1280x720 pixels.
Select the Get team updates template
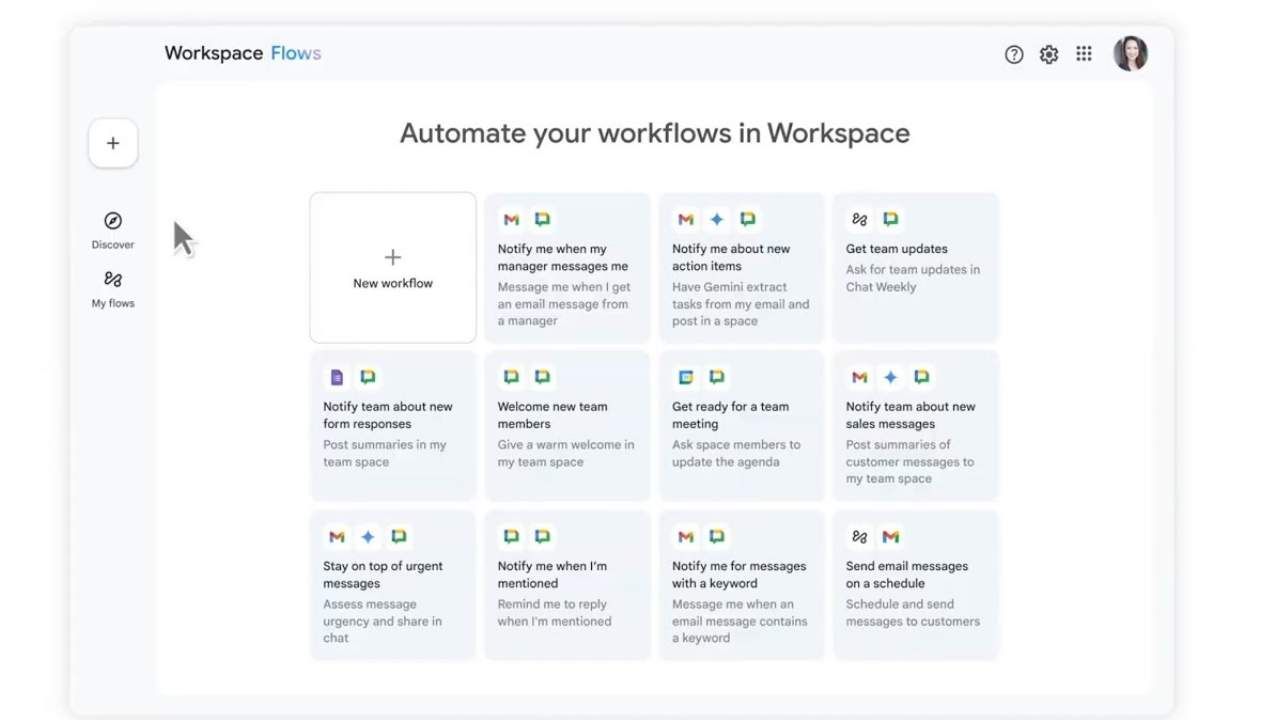pyautogui.click(x=914, y=267)
